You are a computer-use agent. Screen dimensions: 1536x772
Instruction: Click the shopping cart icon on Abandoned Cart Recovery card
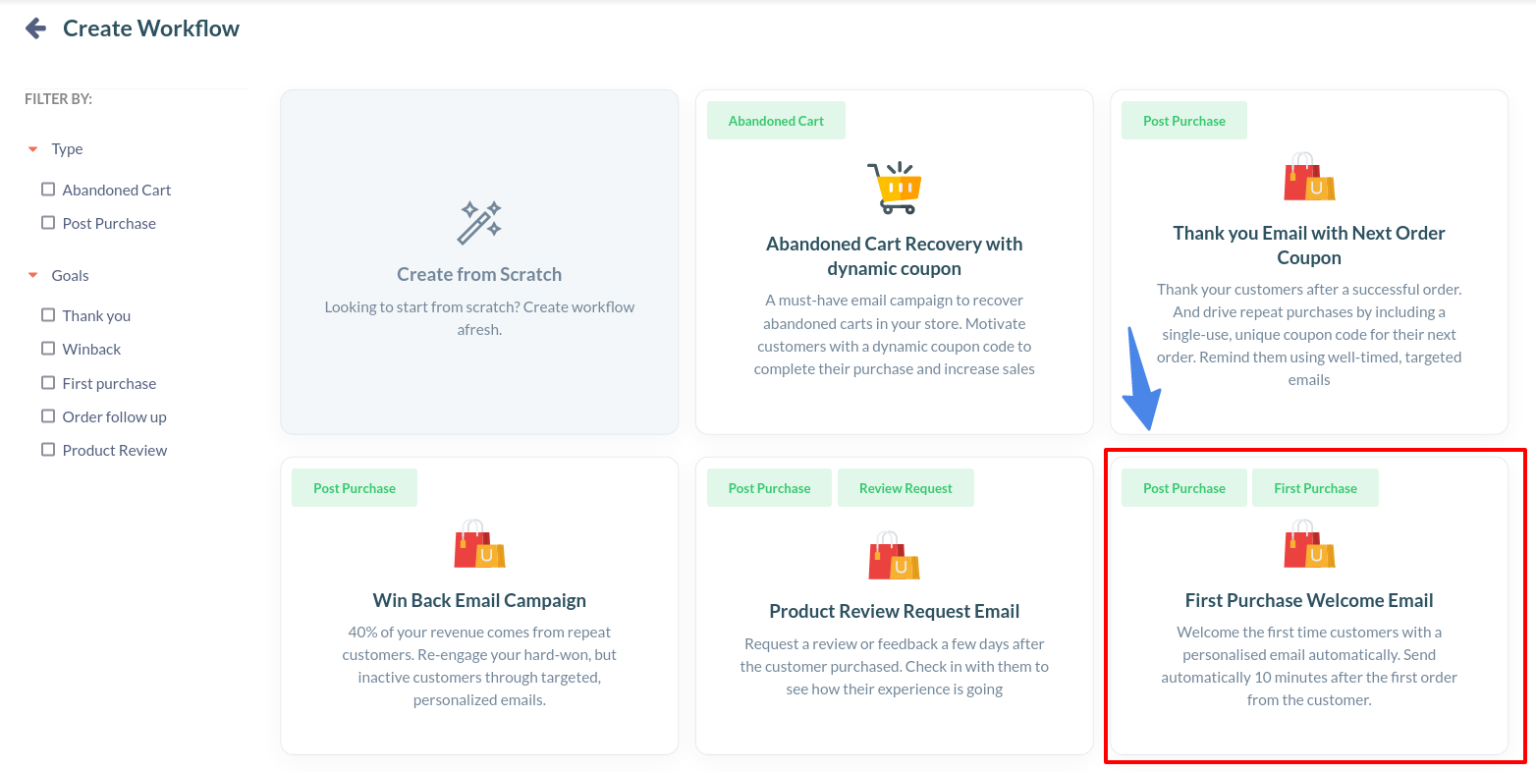click(896, 184)
